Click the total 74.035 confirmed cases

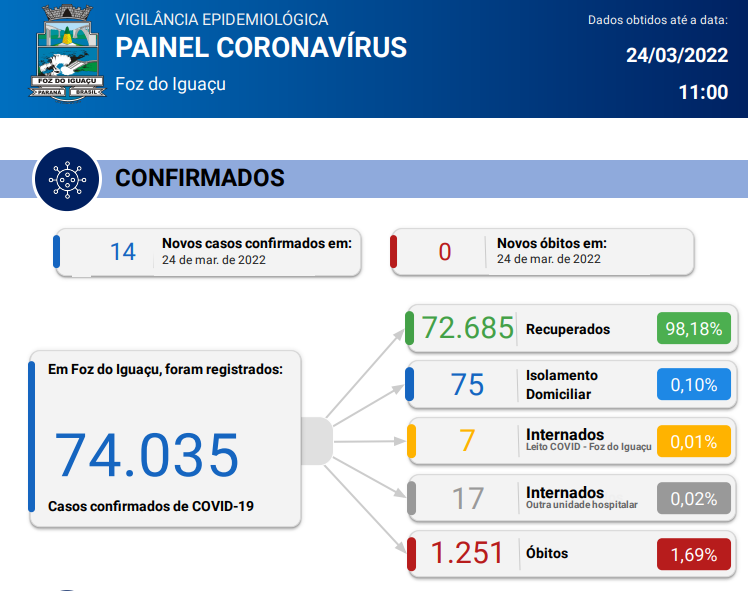coord(147,455)
